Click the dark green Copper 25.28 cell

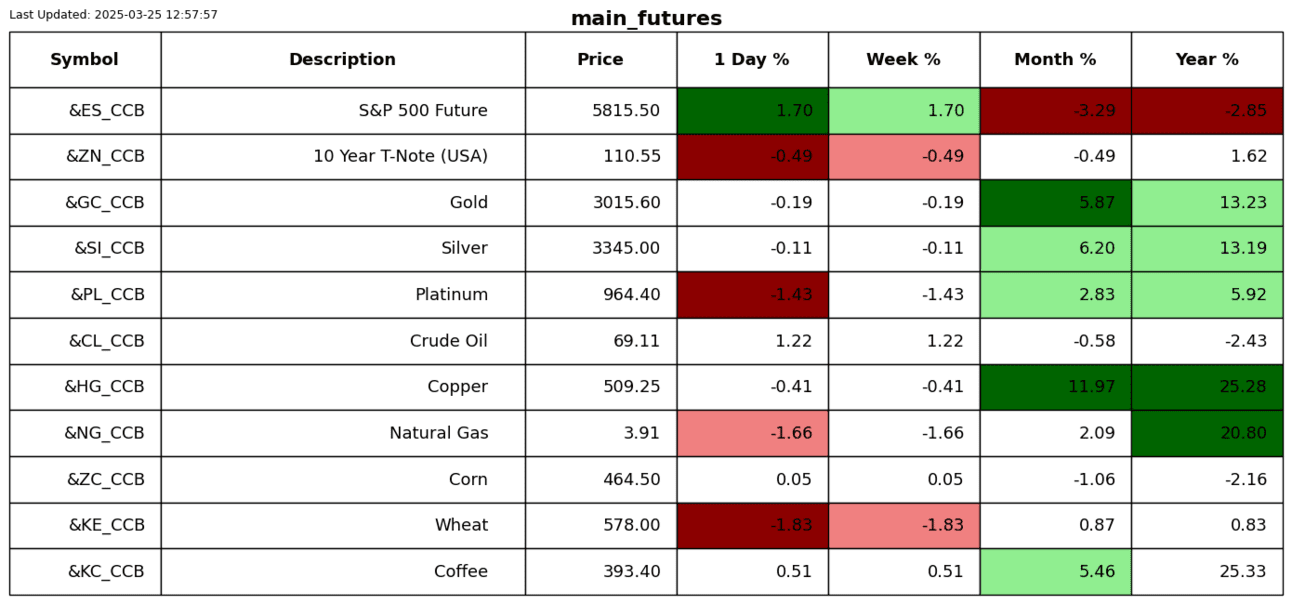1207,387
